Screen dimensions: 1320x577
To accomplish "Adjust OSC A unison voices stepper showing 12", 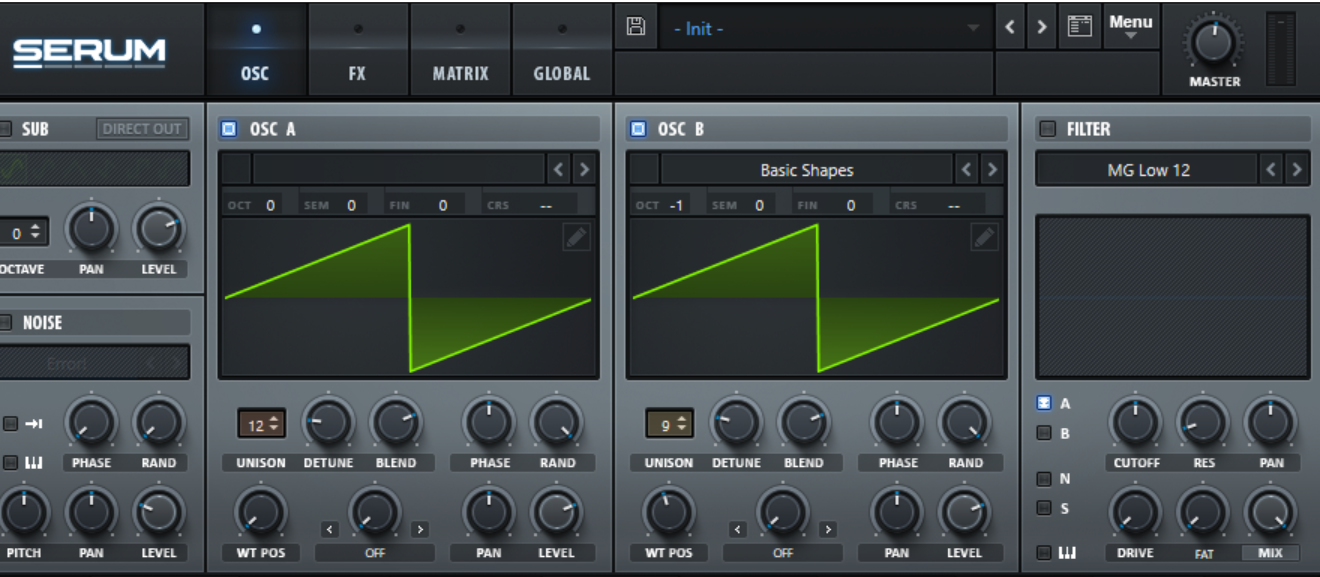I will [x=261, y=425].
